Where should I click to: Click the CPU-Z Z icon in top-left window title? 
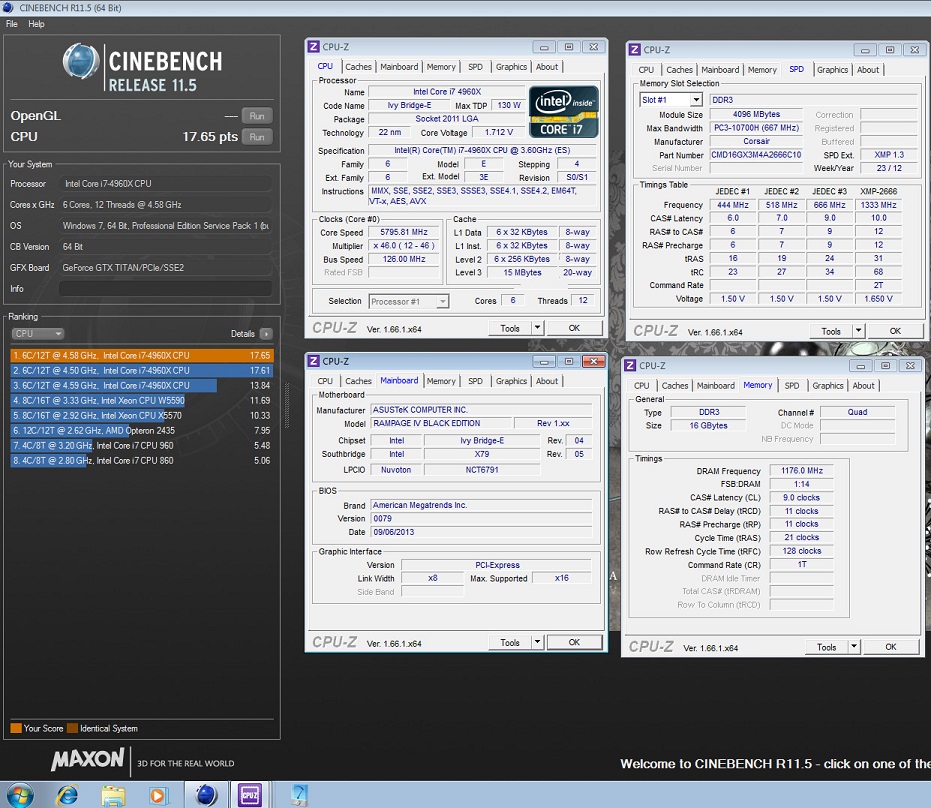click(x=314, y=47)
